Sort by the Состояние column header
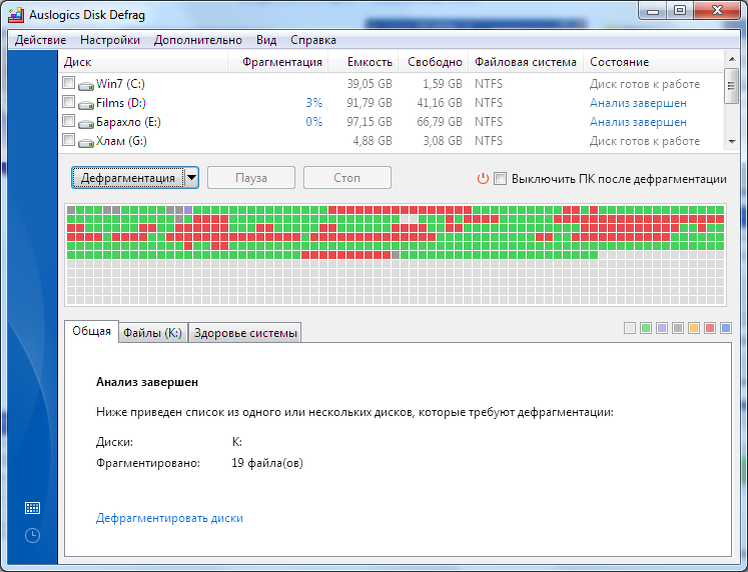 654,62
